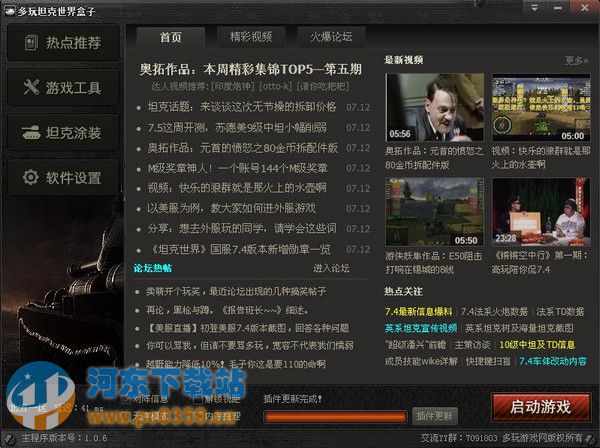The height and width of the screenshot is (448, 600).
Task: Open news 坦克话题:来谈谈这次无节操的拆卸价格
Action: (242, 107)
